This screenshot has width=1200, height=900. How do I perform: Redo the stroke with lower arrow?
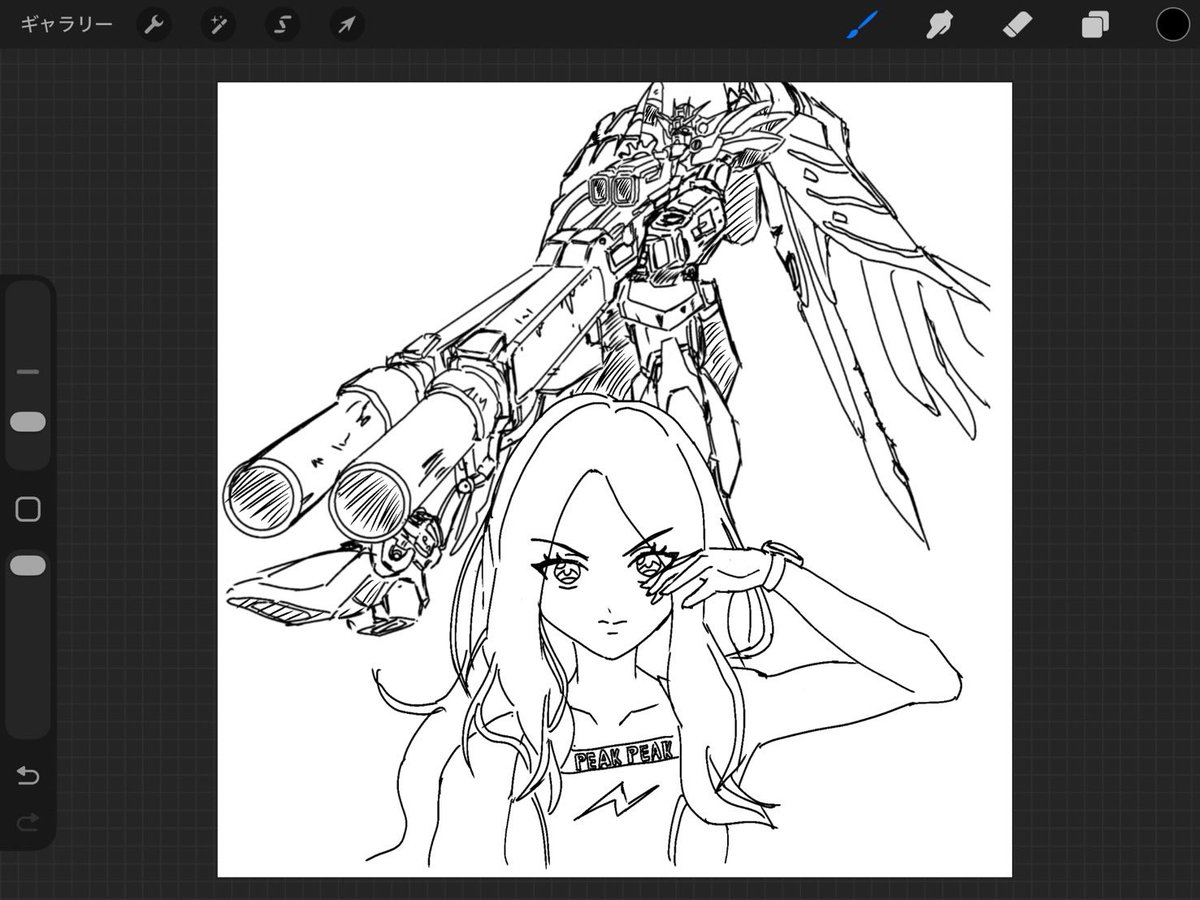[x=28, y=822]
